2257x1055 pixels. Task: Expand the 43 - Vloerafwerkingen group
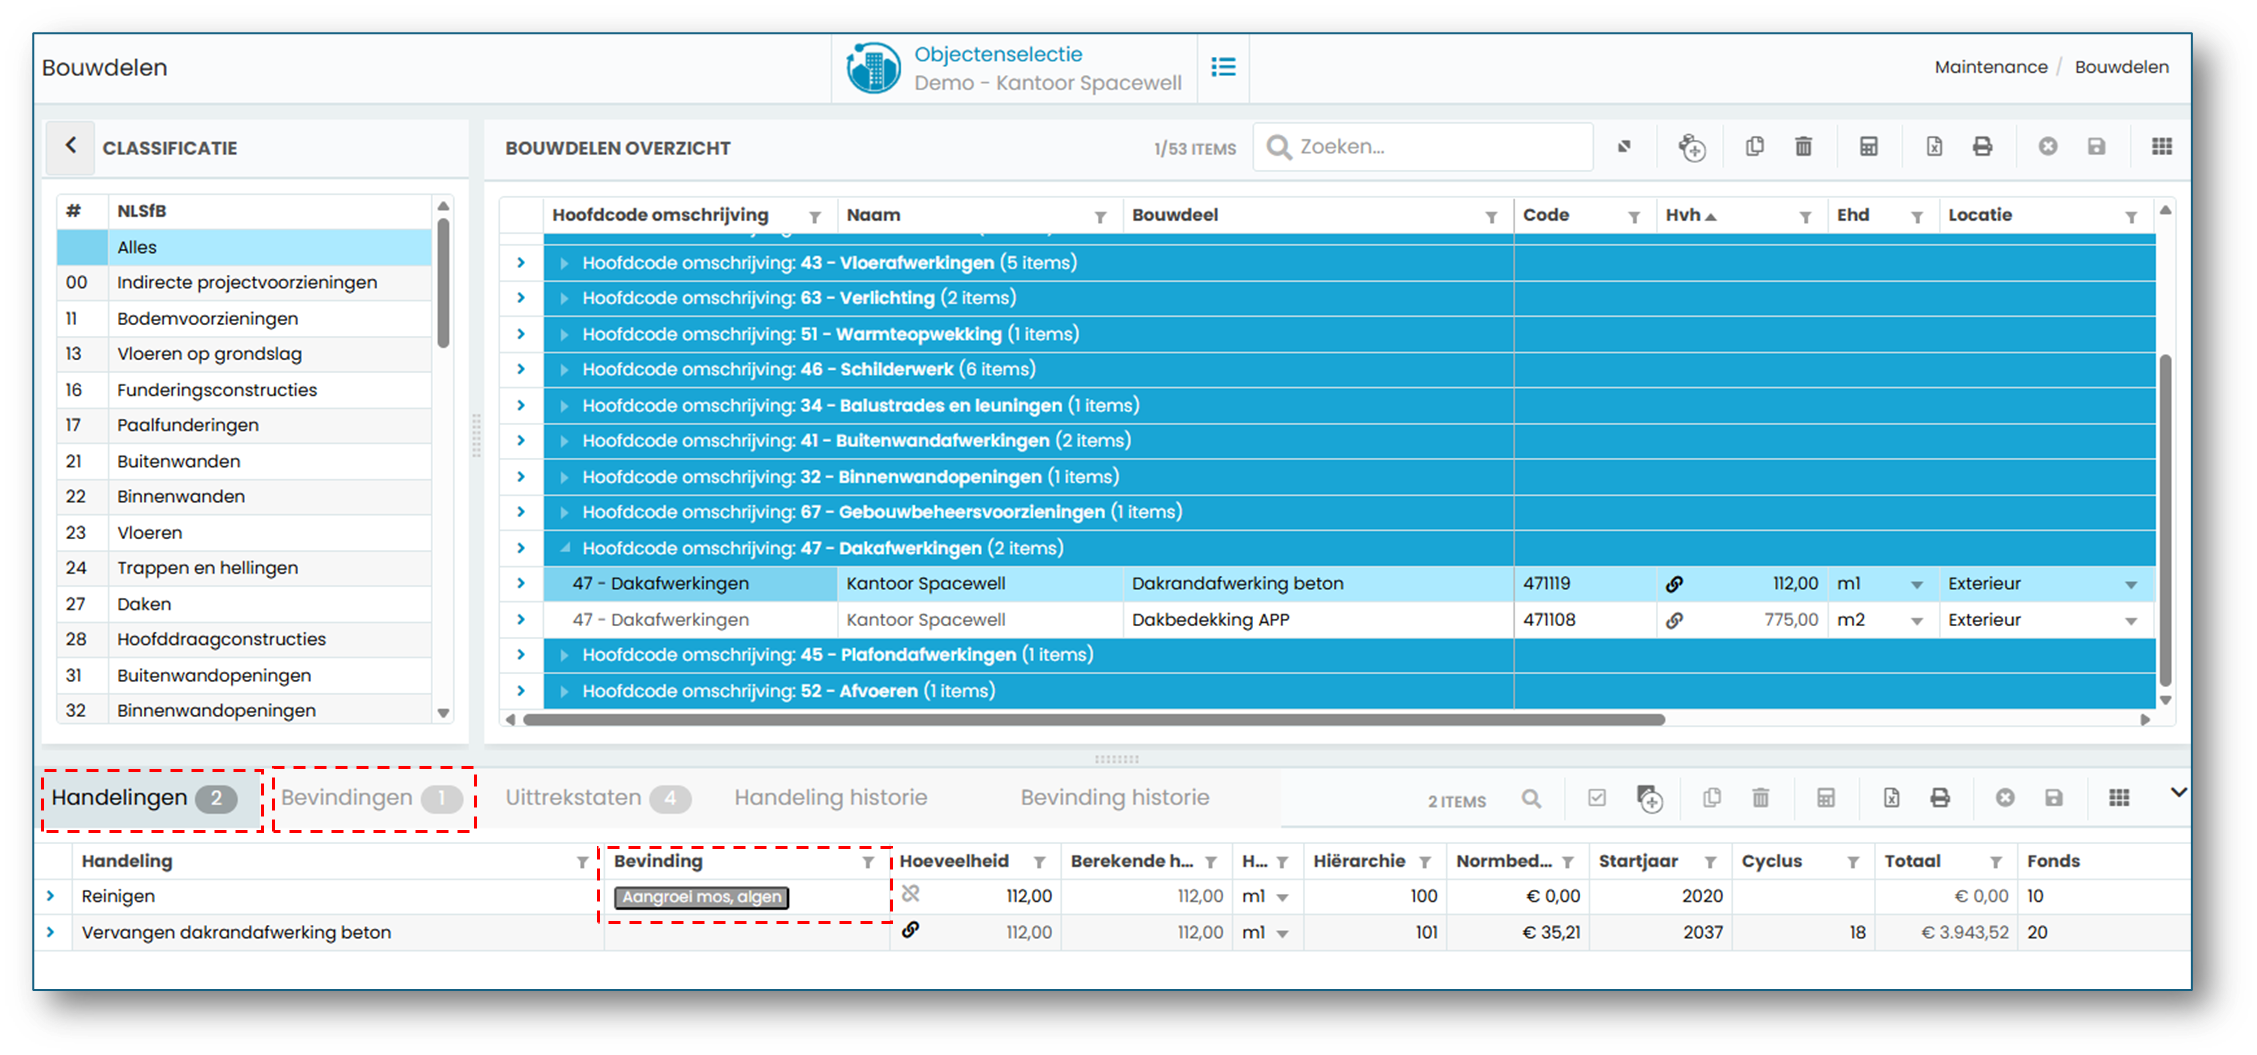point(564,263)
